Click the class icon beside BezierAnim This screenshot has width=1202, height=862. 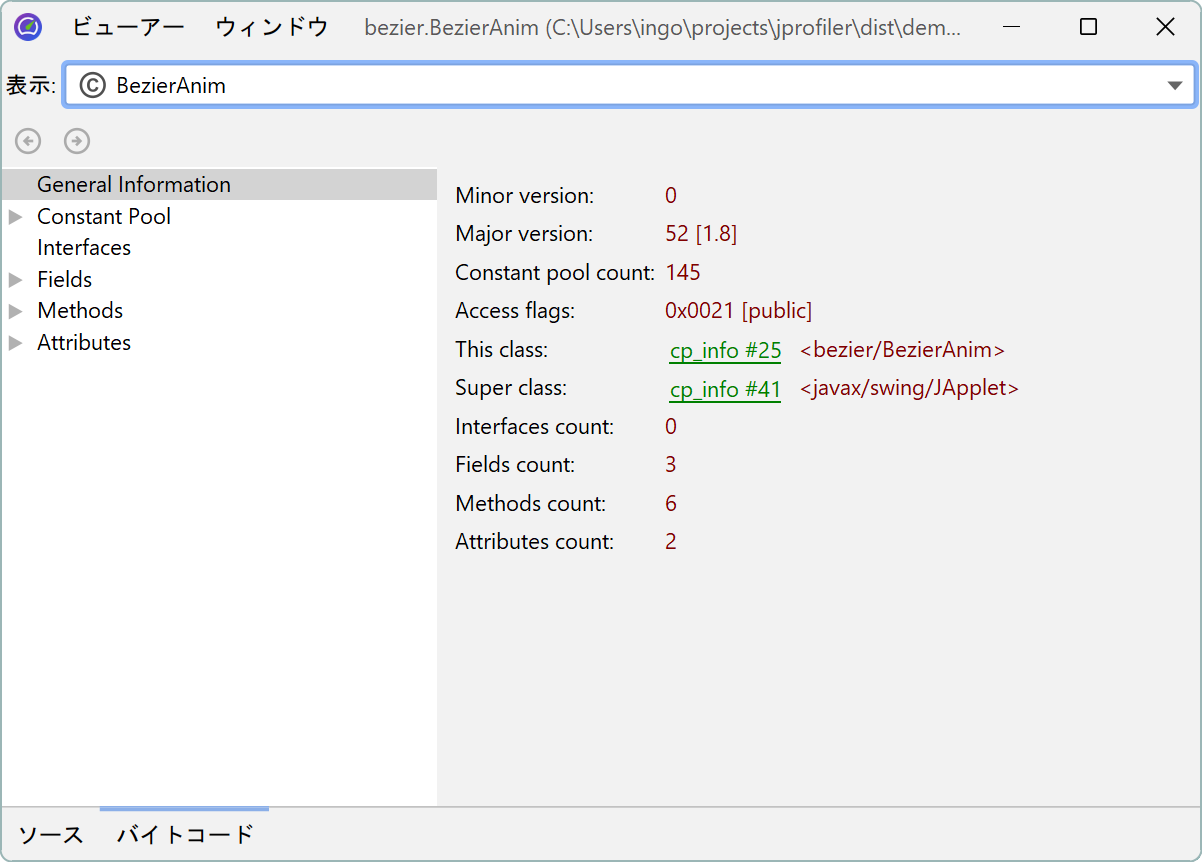pos(92,86)
